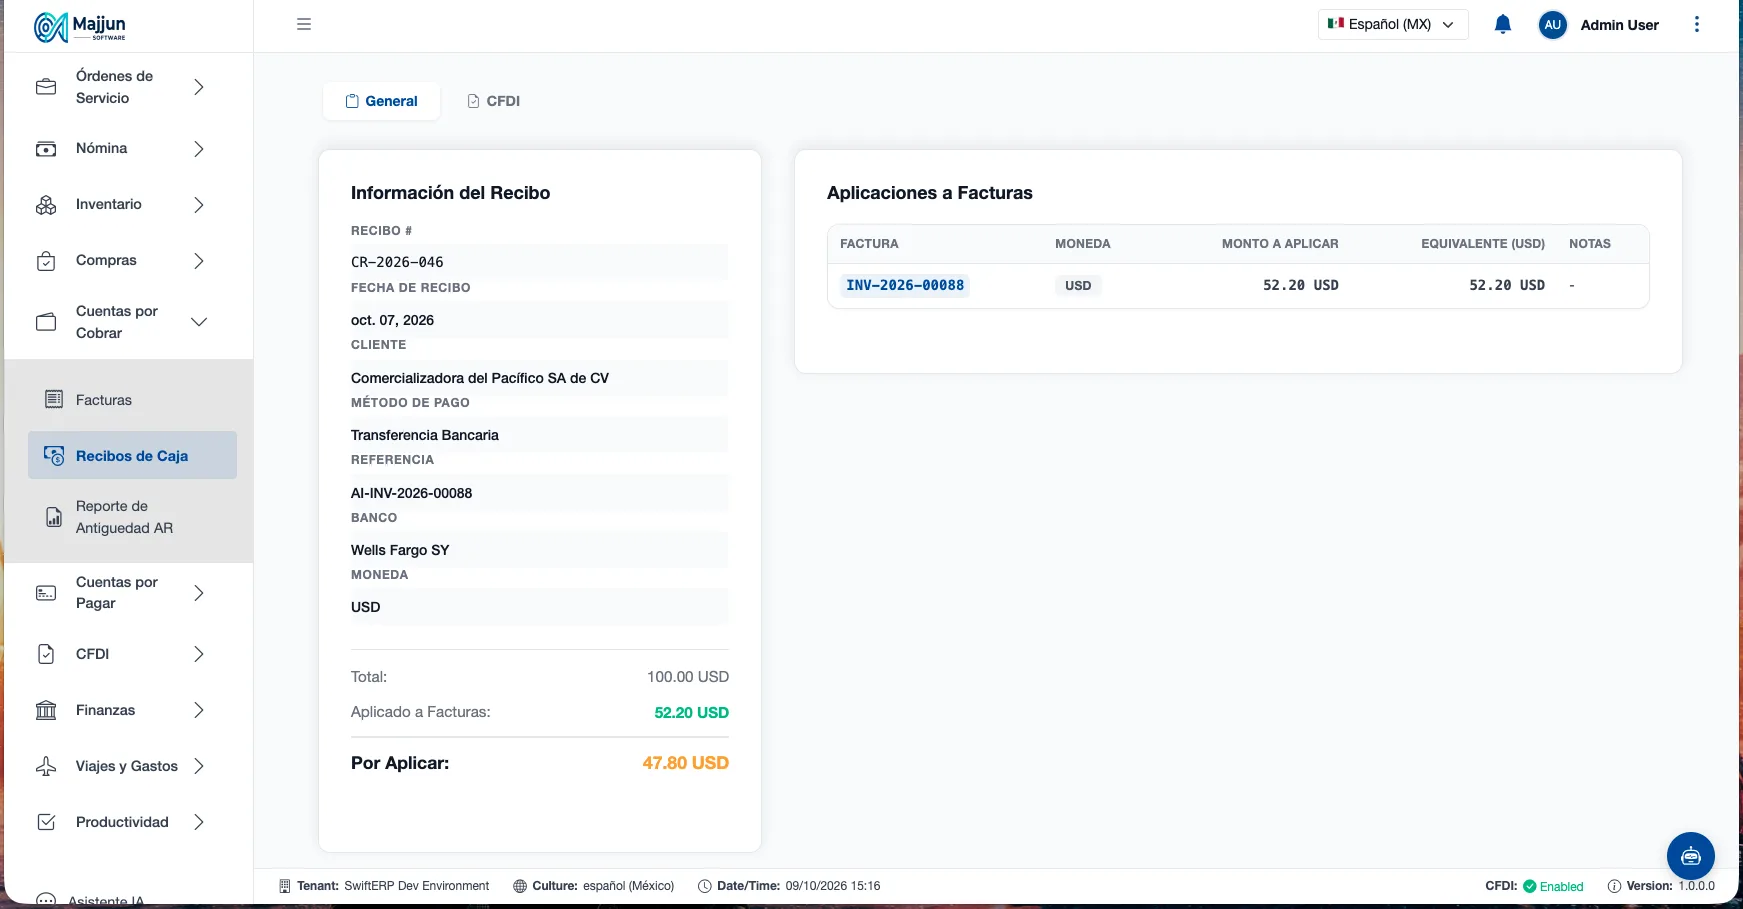The image size is (1743, 909).
Task: Click the Órdenes de Servicio briefcase icon
Action: pyautogui.click(x=46, y=87)
